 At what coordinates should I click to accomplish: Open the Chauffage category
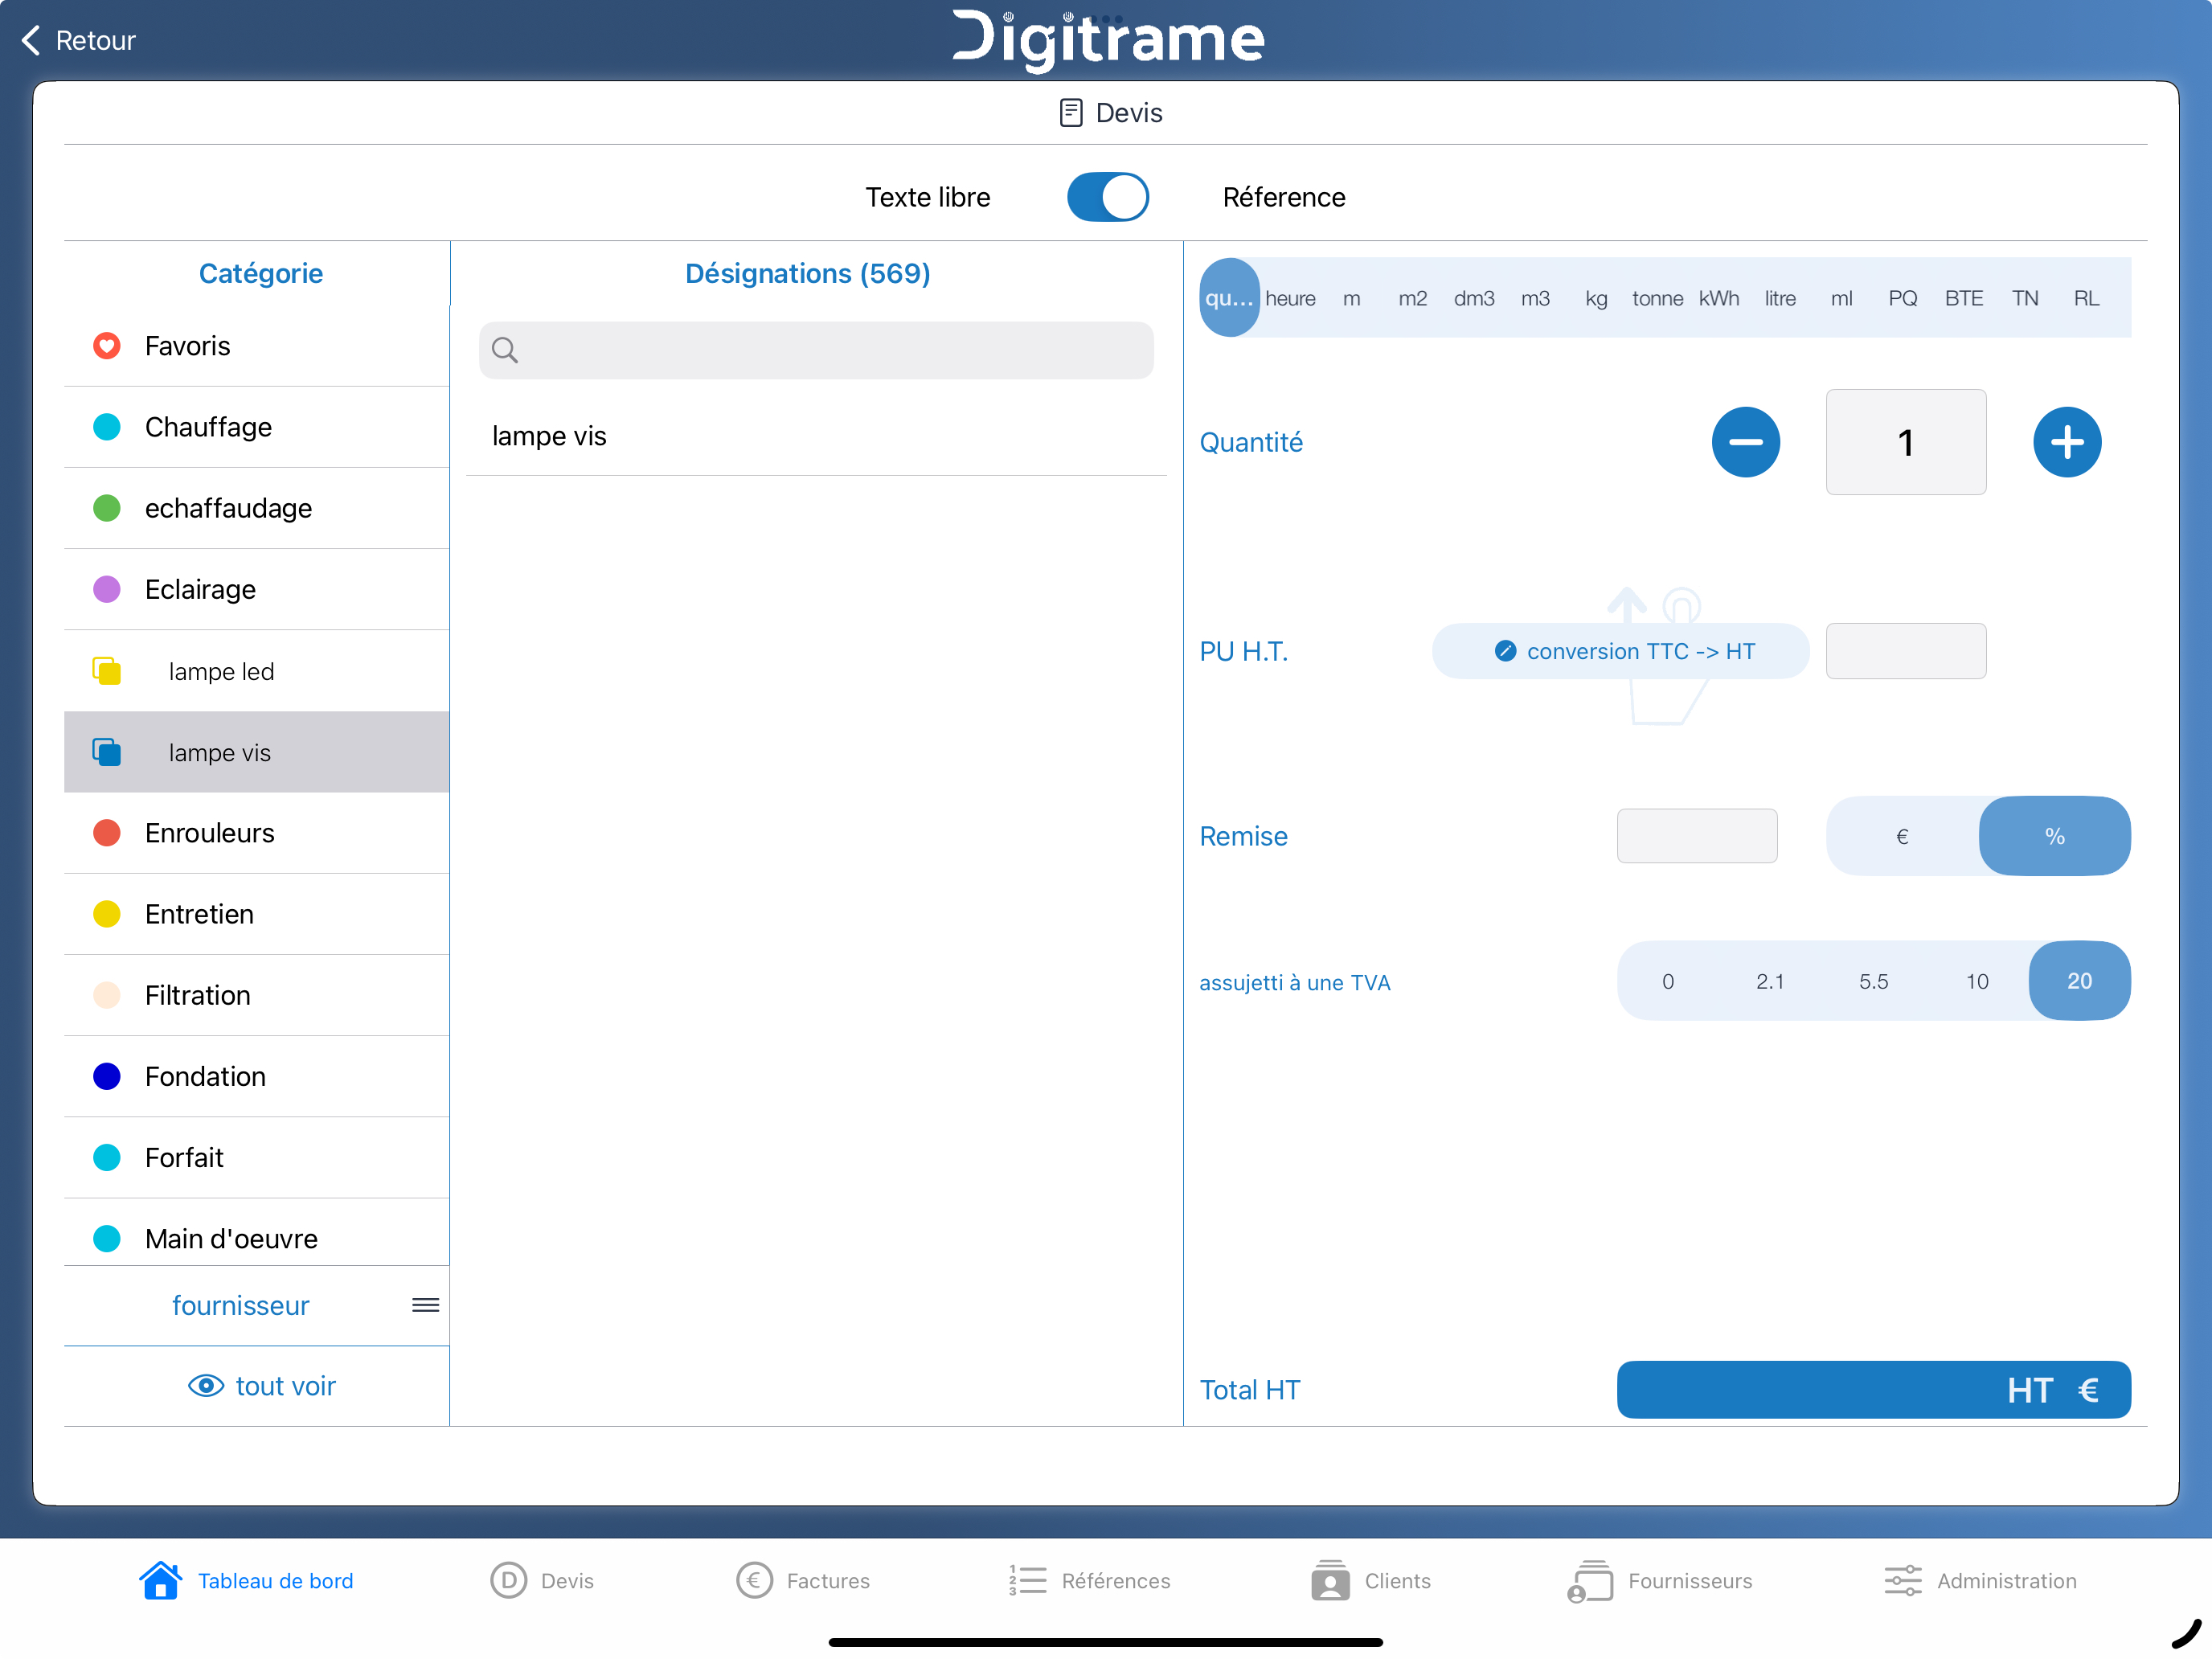[256, 427]
